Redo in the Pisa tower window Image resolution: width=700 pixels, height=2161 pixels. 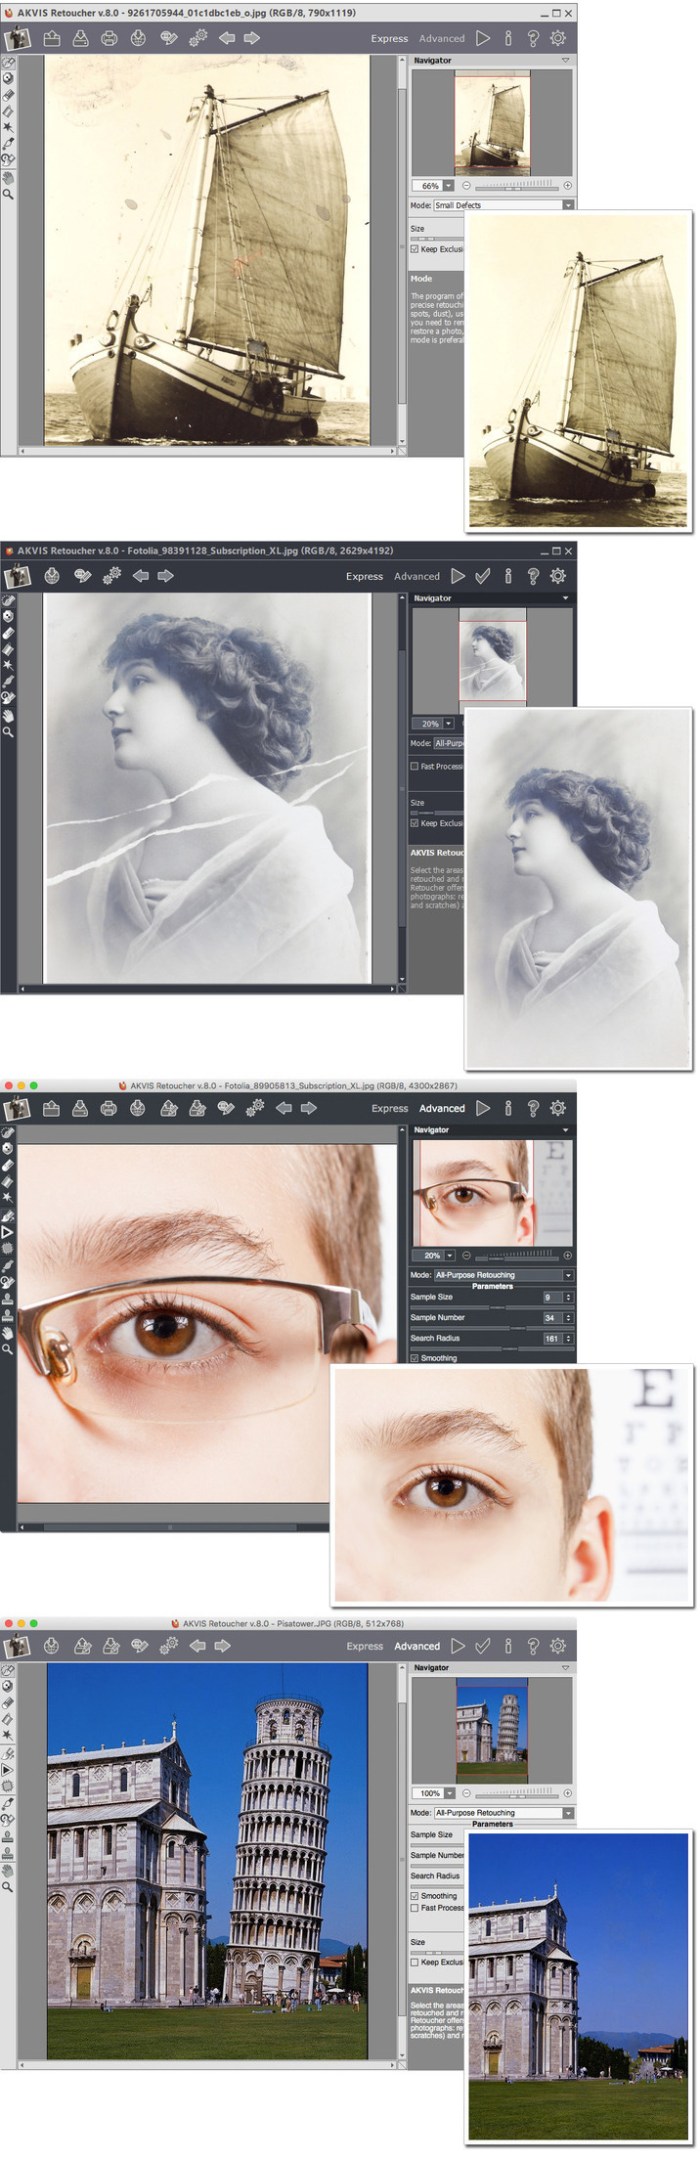(223, 1646)
